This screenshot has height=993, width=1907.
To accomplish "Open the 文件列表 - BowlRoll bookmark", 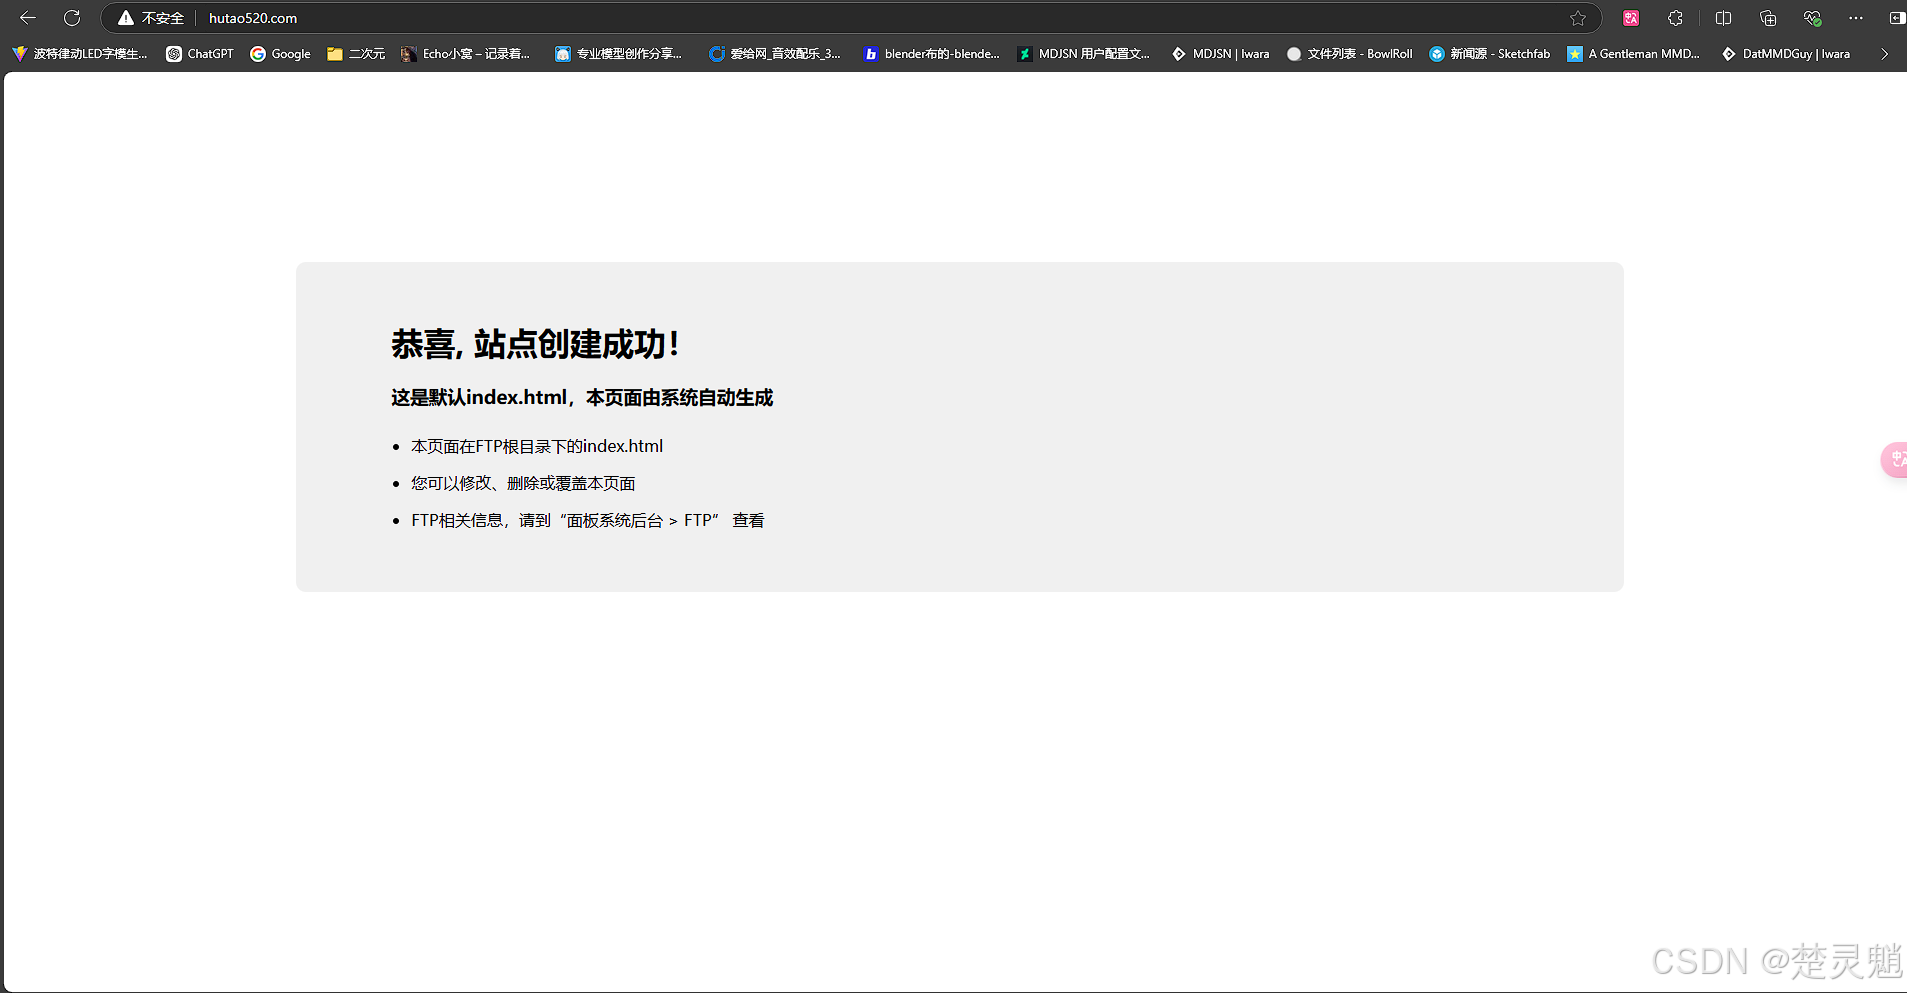I will coord(1350,54).
